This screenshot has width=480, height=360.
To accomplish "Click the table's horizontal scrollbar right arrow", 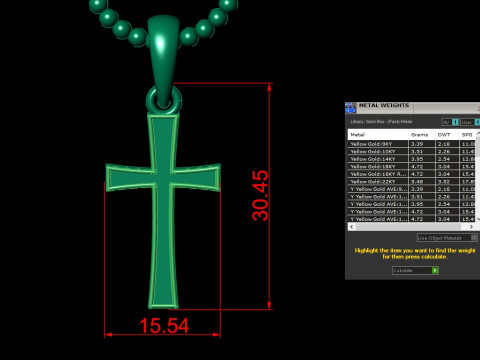I will (471, 227).
